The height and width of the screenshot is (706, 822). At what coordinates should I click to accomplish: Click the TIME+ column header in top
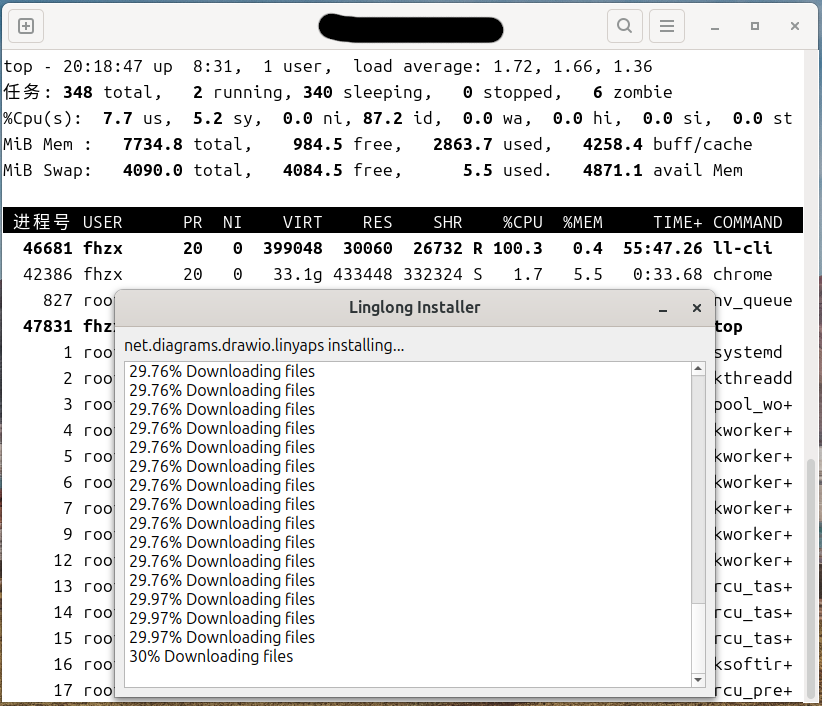677,222
